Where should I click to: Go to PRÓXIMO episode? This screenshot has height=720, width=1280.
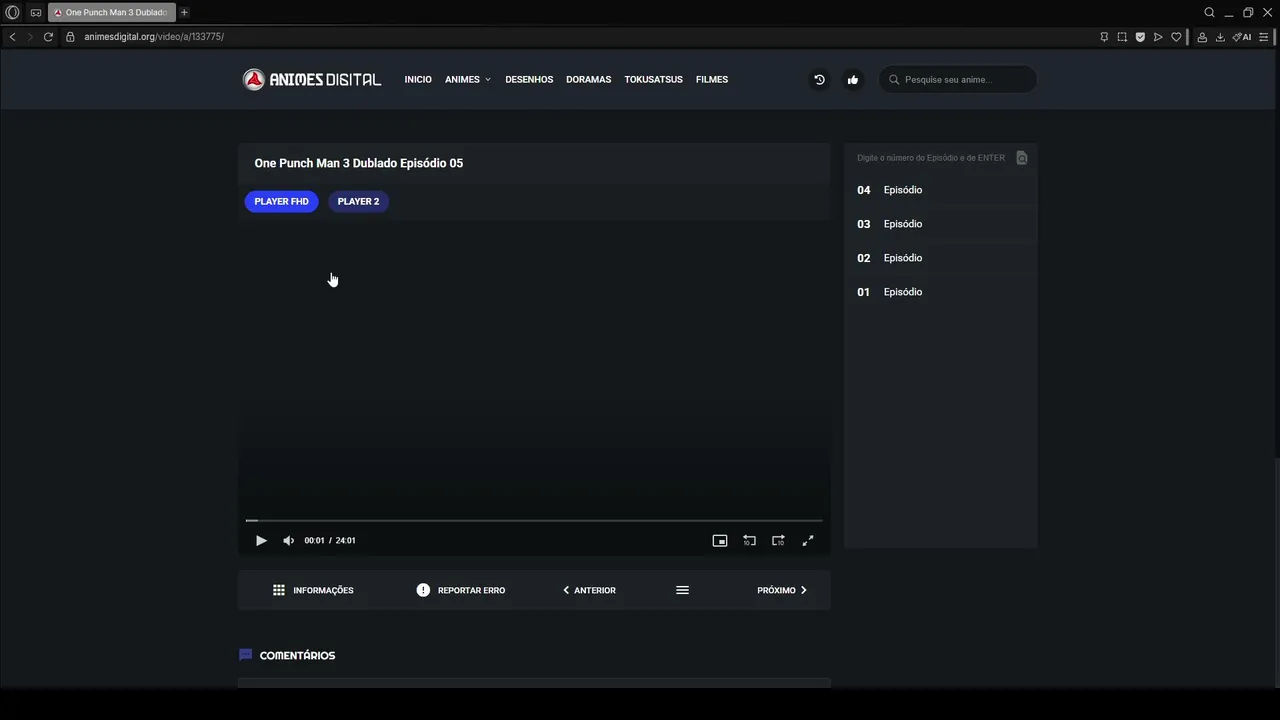click(782, 591)
